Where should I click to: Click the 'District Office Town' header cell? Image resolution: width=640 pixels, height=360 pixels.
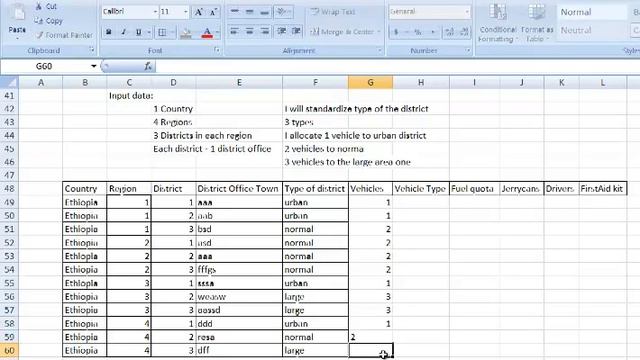[239, 189]
